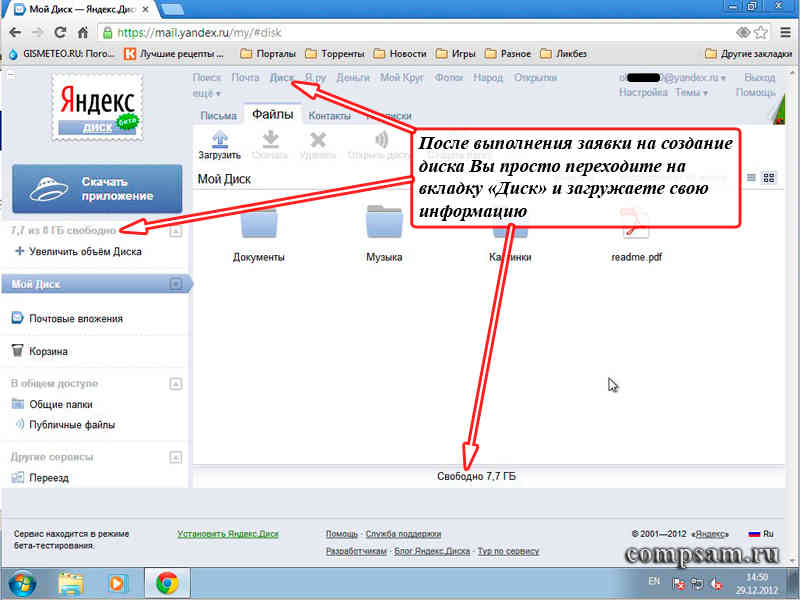Select Мой Диск in sidebar
This screenshot has height=600, width=800.
pyautogui.click(x=96, y=284)
